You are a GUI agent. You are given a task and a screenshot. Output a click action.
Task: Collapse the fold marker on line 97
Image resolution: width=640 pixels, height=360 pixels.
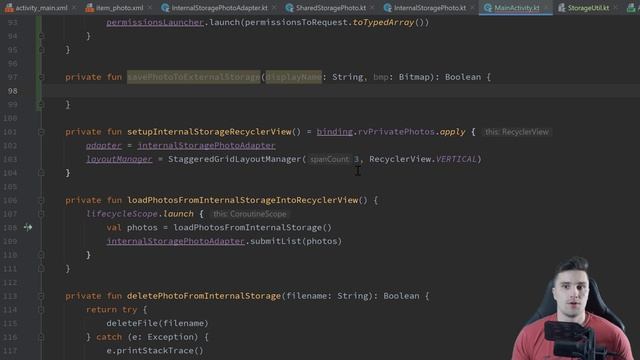coord(41,77)
